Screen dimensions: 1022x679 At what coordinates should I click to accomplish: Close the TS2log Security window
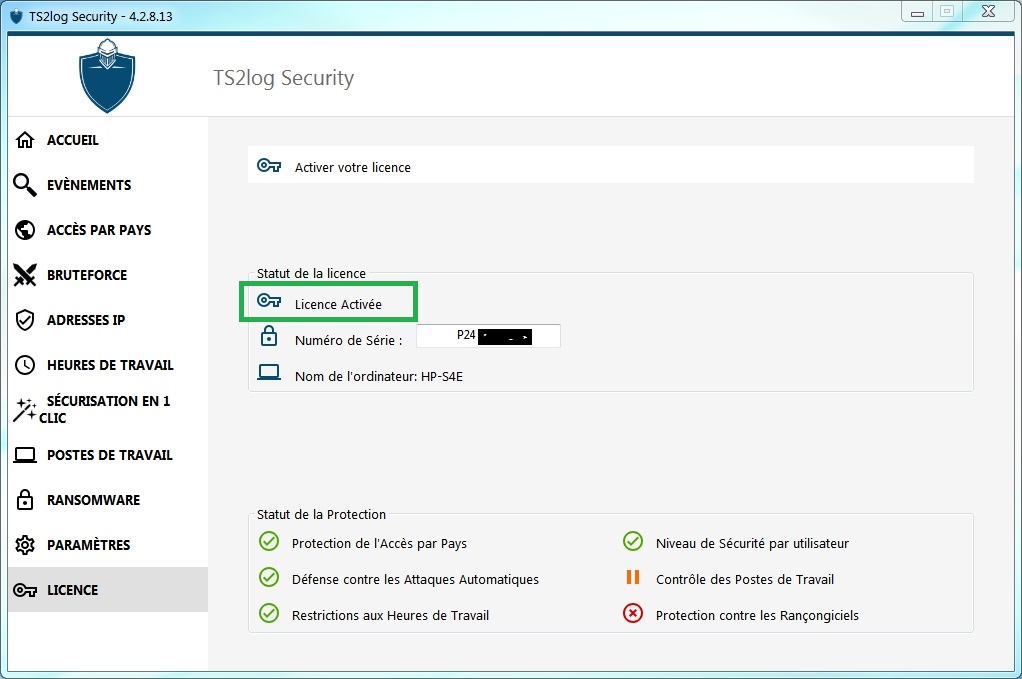tap(989, 12)
